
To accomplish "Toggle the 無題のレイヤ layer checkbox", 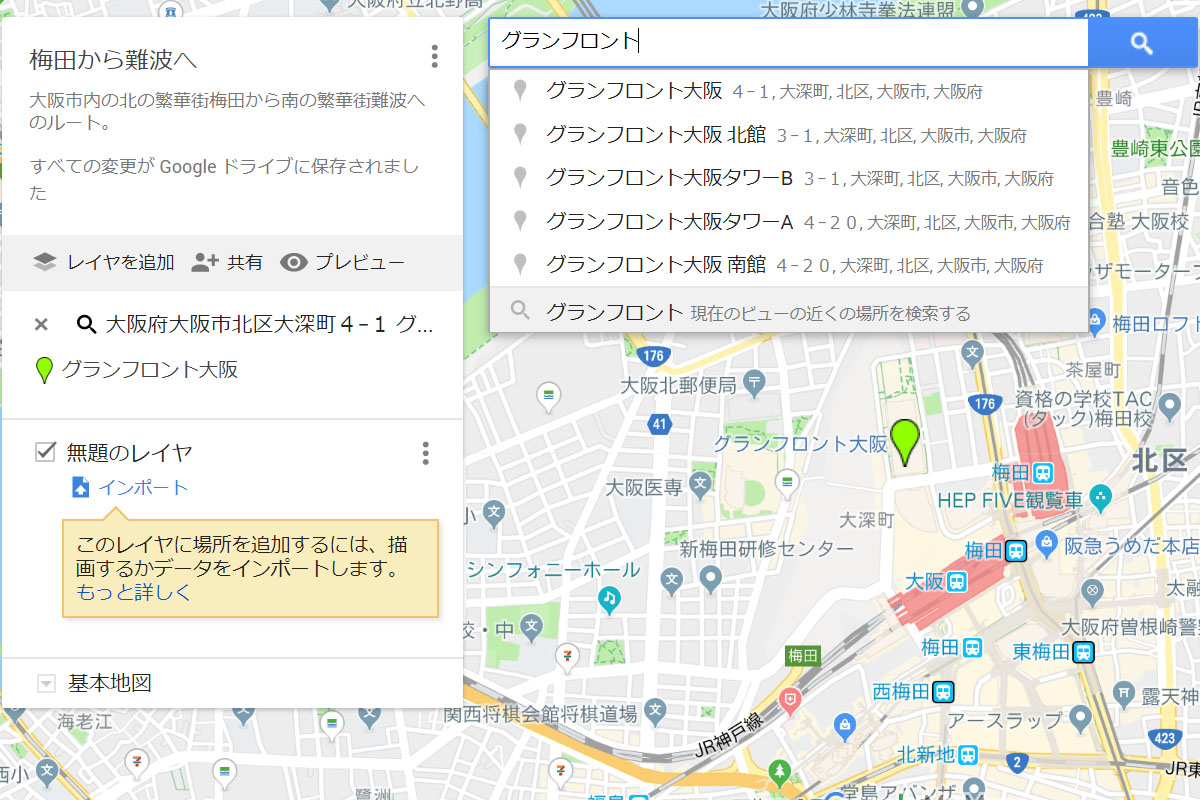I will 45,452.
